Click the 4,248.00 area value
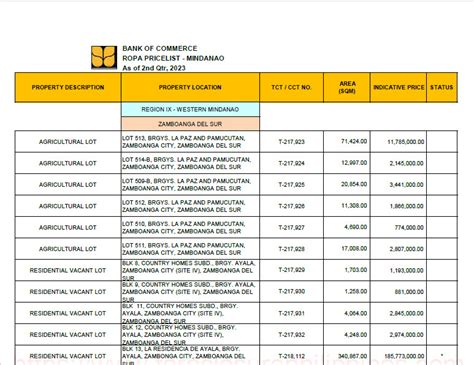The width and height of the screenshot is (474, 365). (356, 334)
